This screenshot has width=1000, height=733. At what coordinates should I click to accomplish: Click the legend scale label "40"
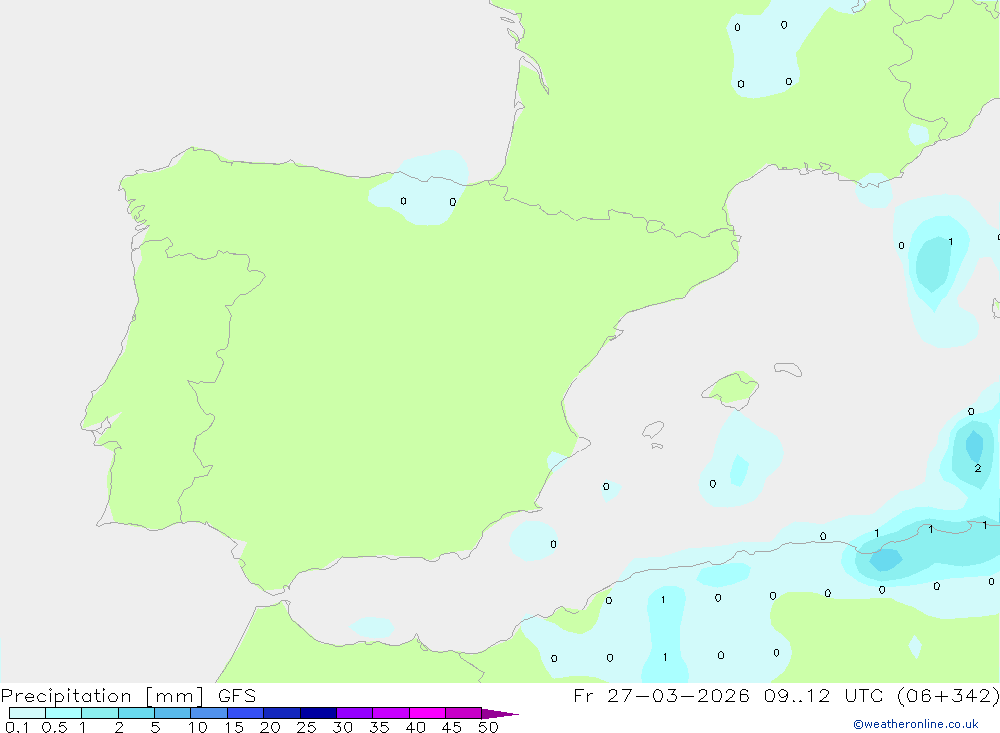pos(415,727)
